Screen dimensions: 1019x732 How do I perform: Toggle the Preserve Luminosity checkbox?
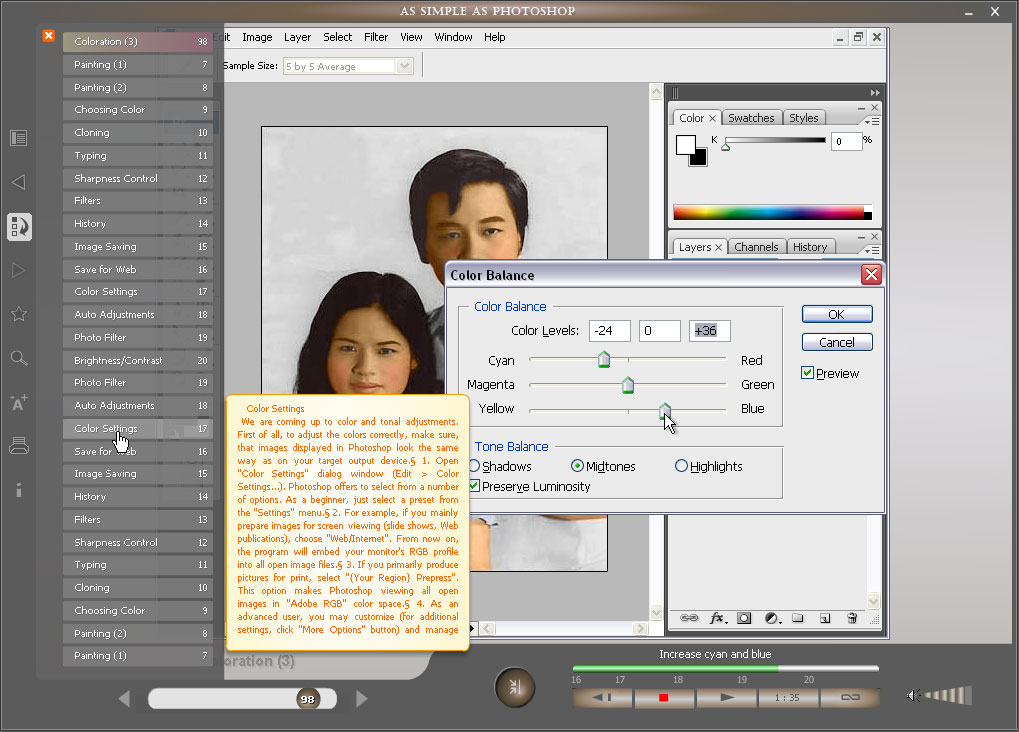pyautogui.click(x=474, y=486)
